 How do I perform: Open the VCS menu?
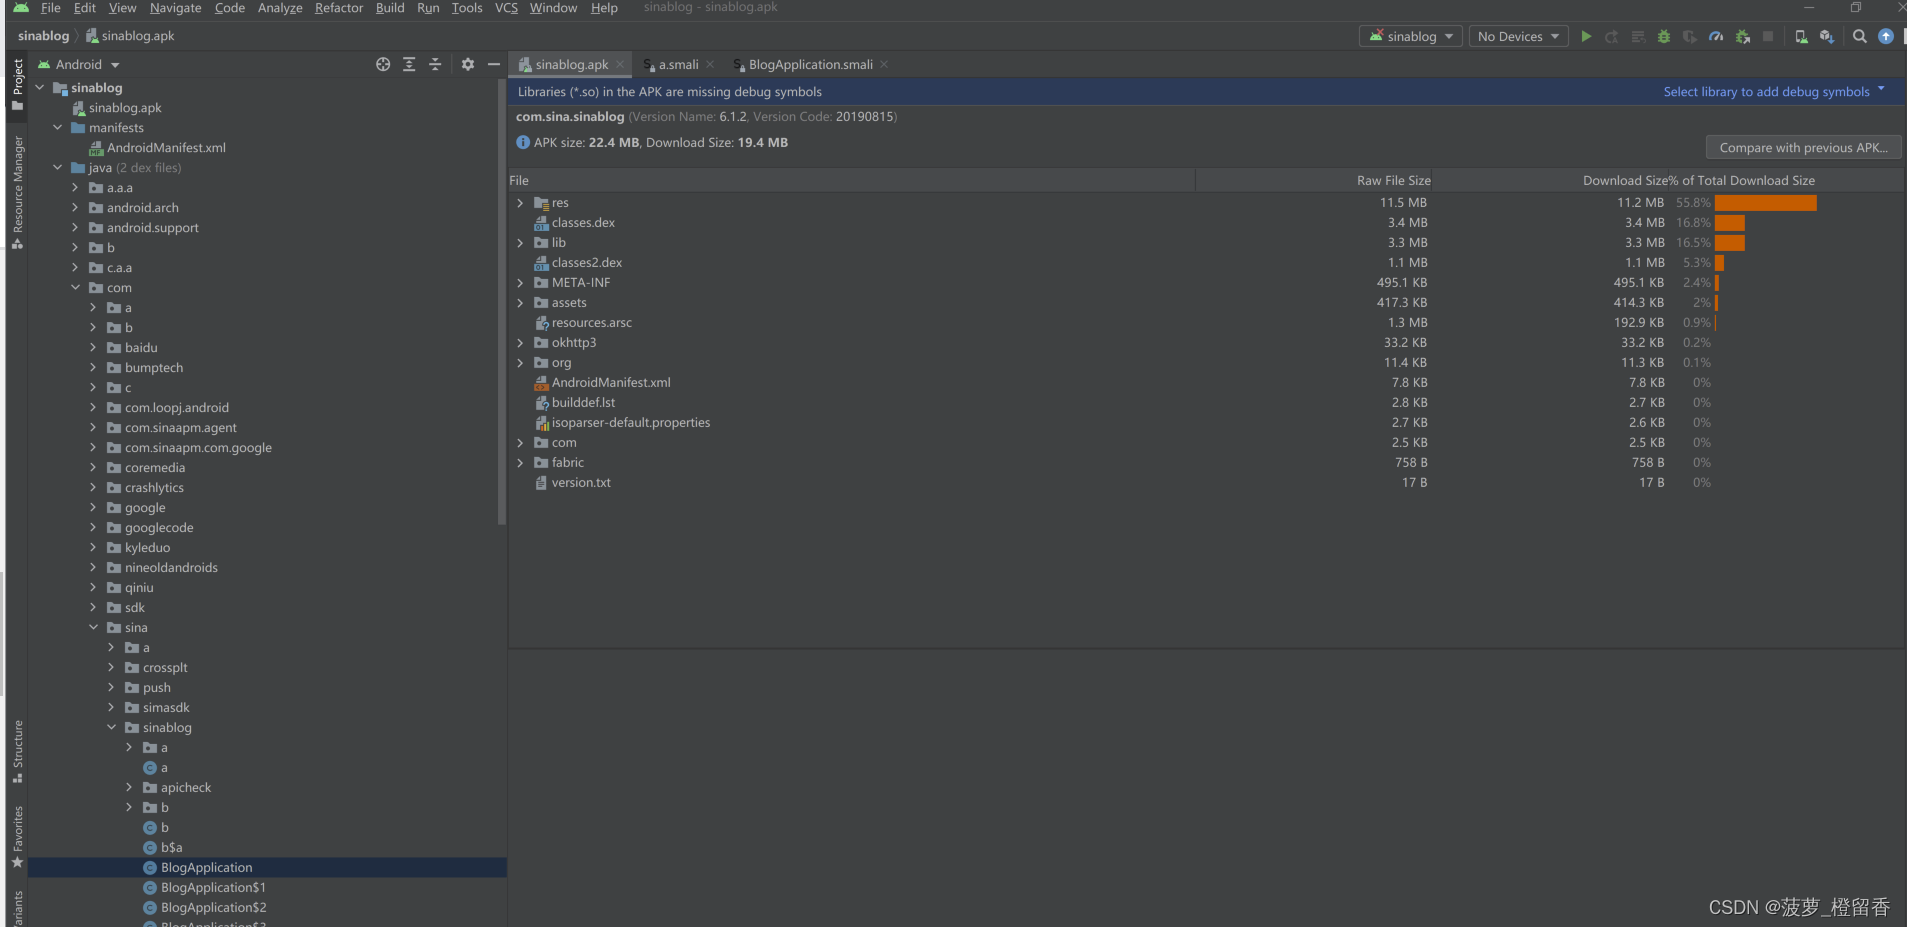point(507,8)
